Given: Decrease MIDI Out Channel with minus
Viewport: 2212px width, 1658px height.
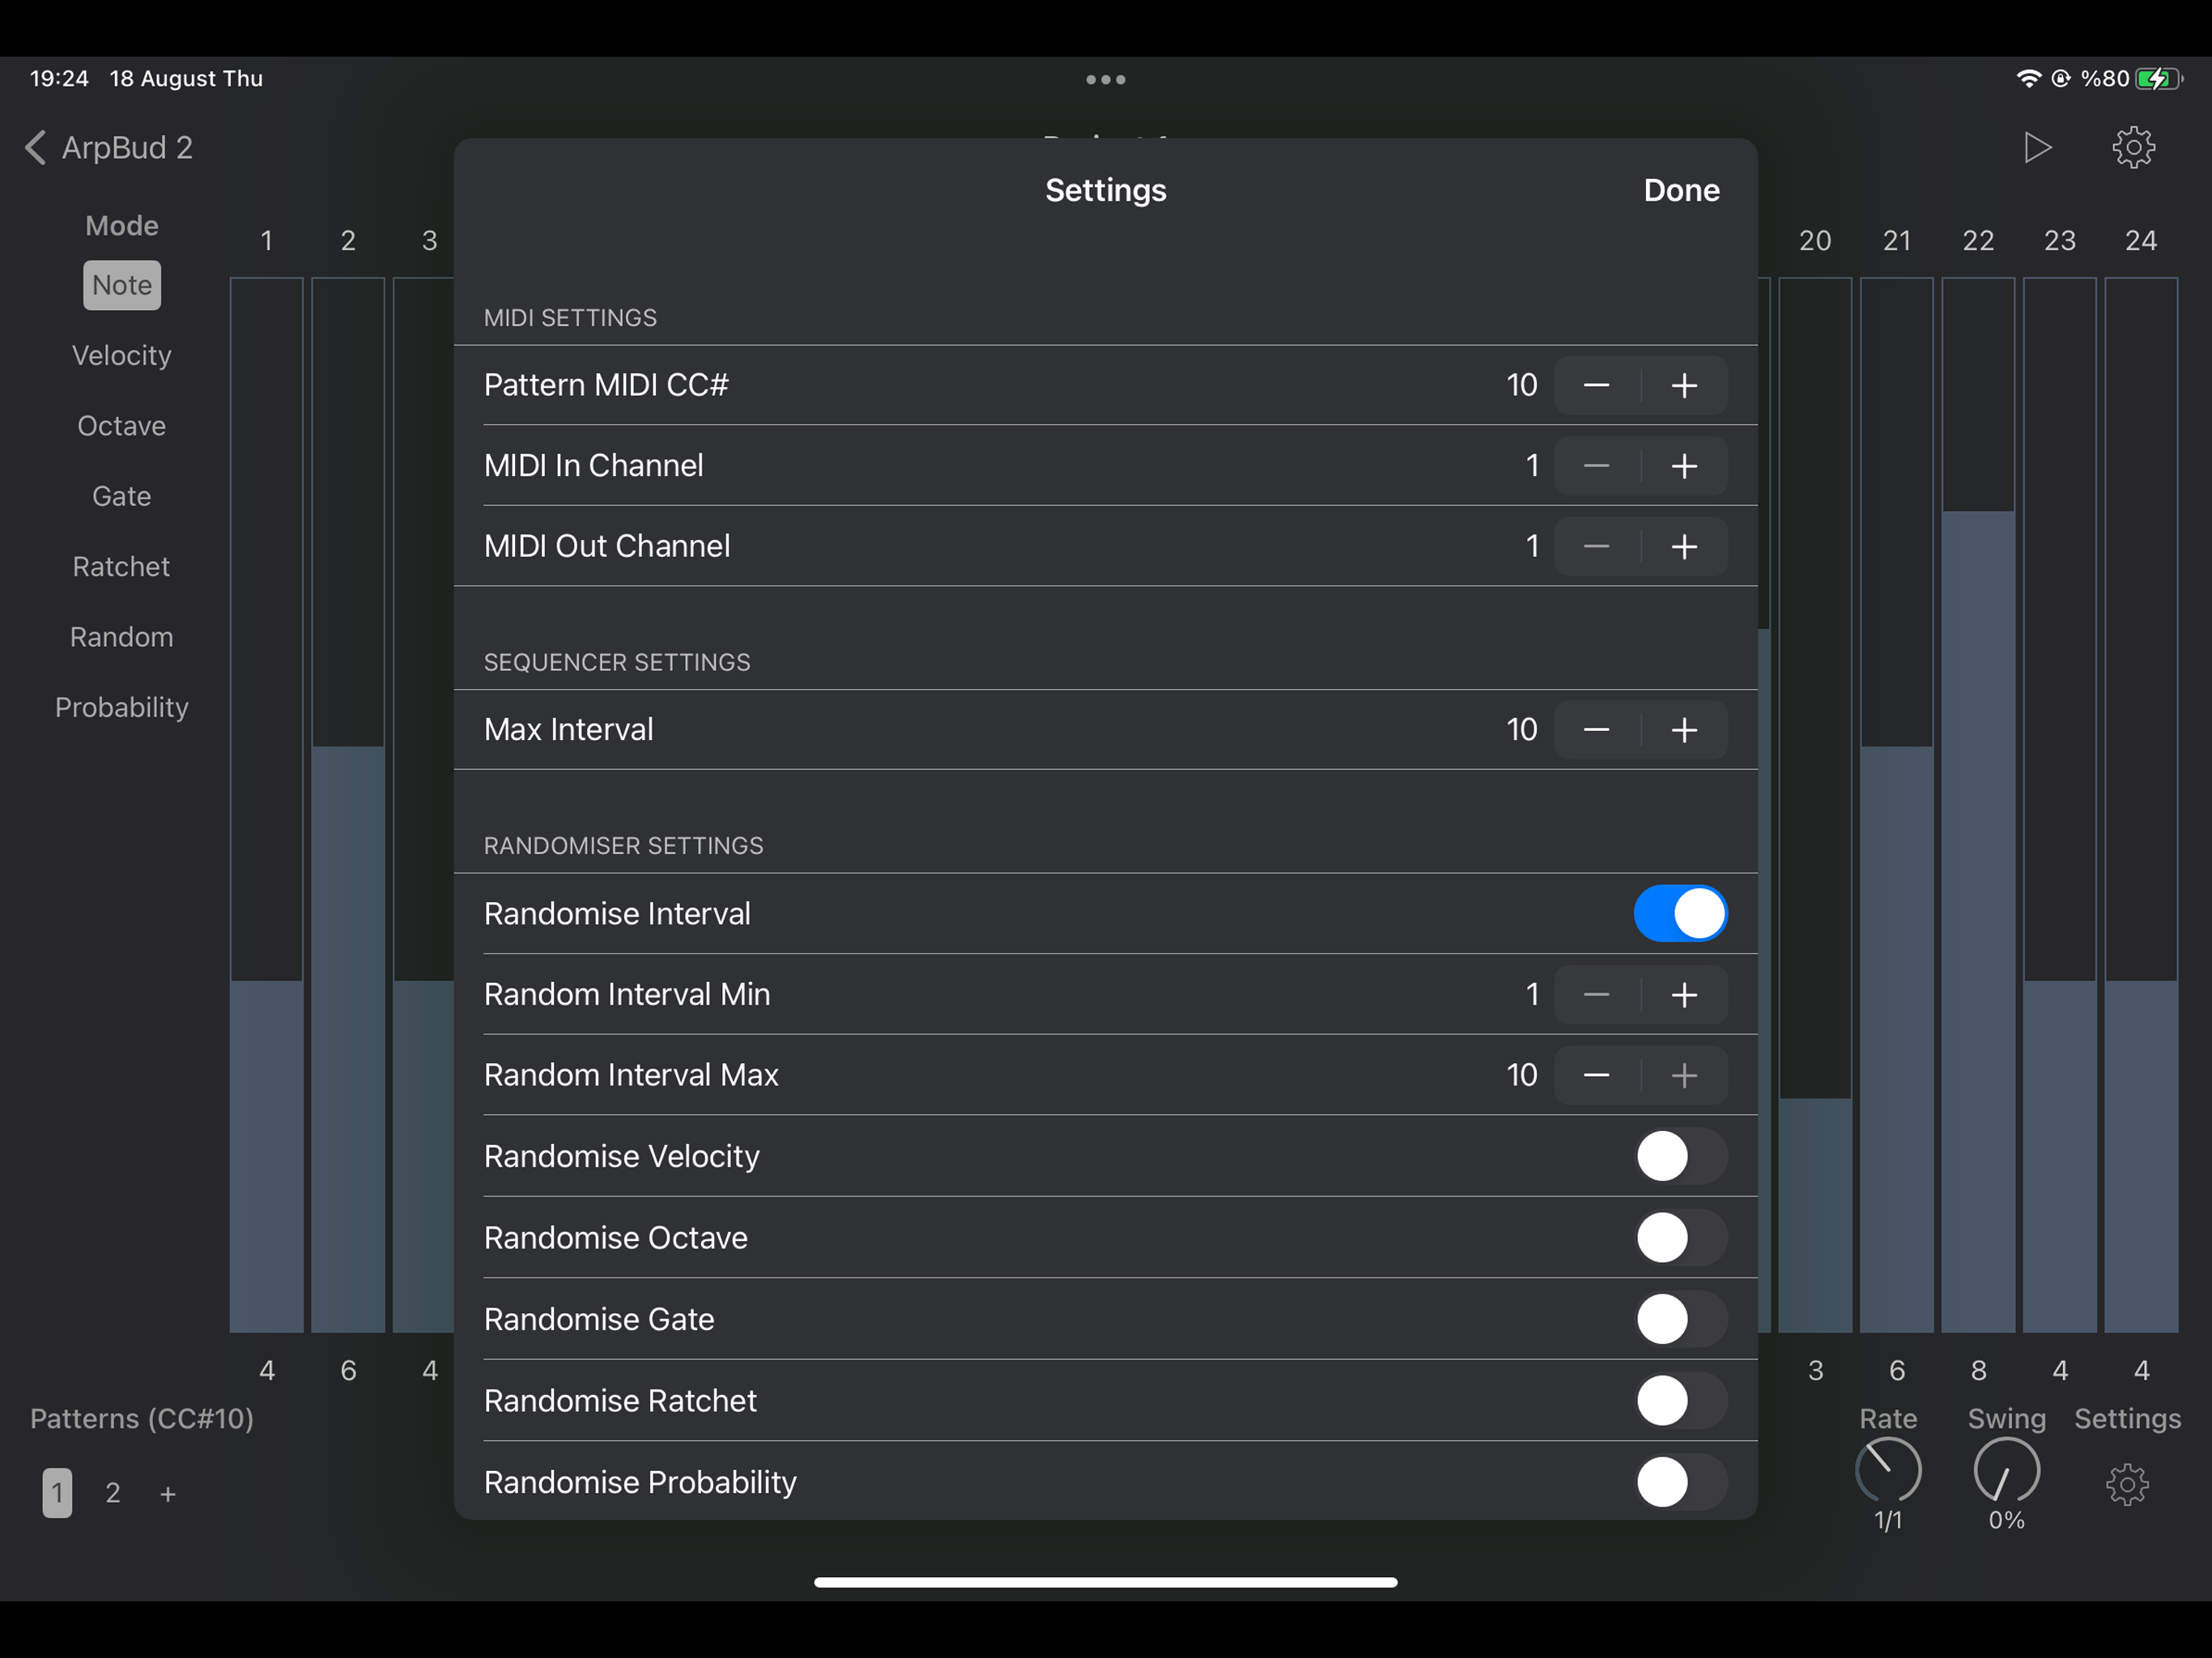Looking at the screenshot, I should coord(1597,546).
